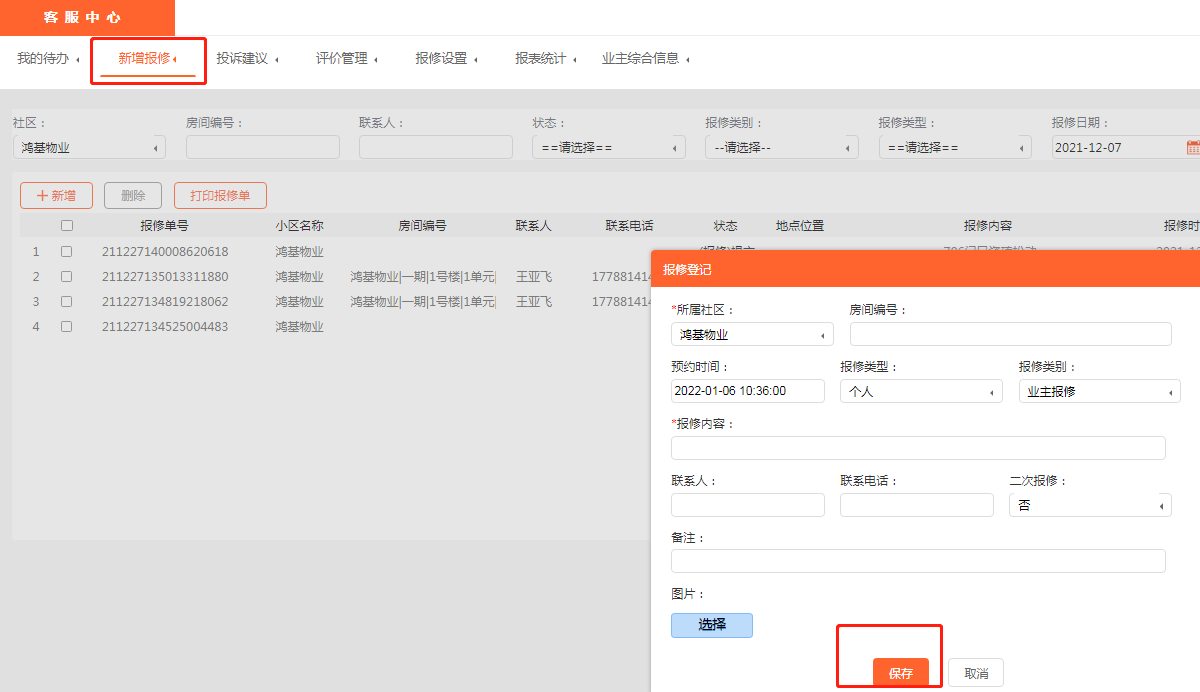Click the 联系电话 field in dialog
This screenshot has width=1200, height=692.
pos(916,506)
